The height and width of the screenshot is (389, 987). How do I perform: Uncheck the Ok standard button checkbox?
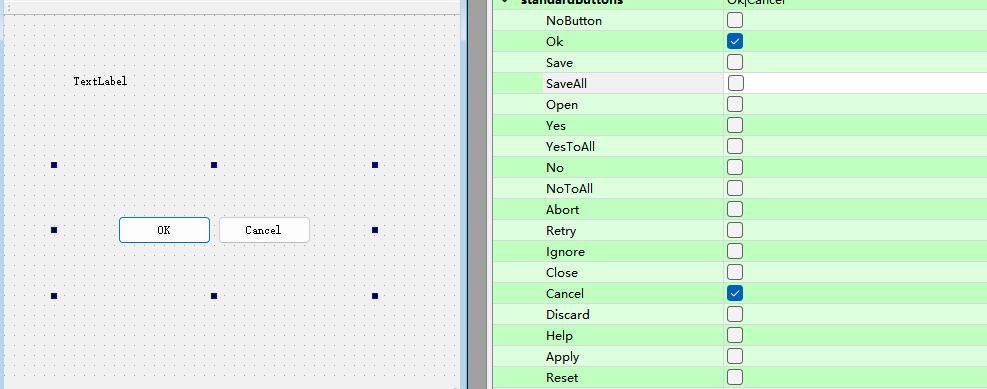[x=735, y=41]
